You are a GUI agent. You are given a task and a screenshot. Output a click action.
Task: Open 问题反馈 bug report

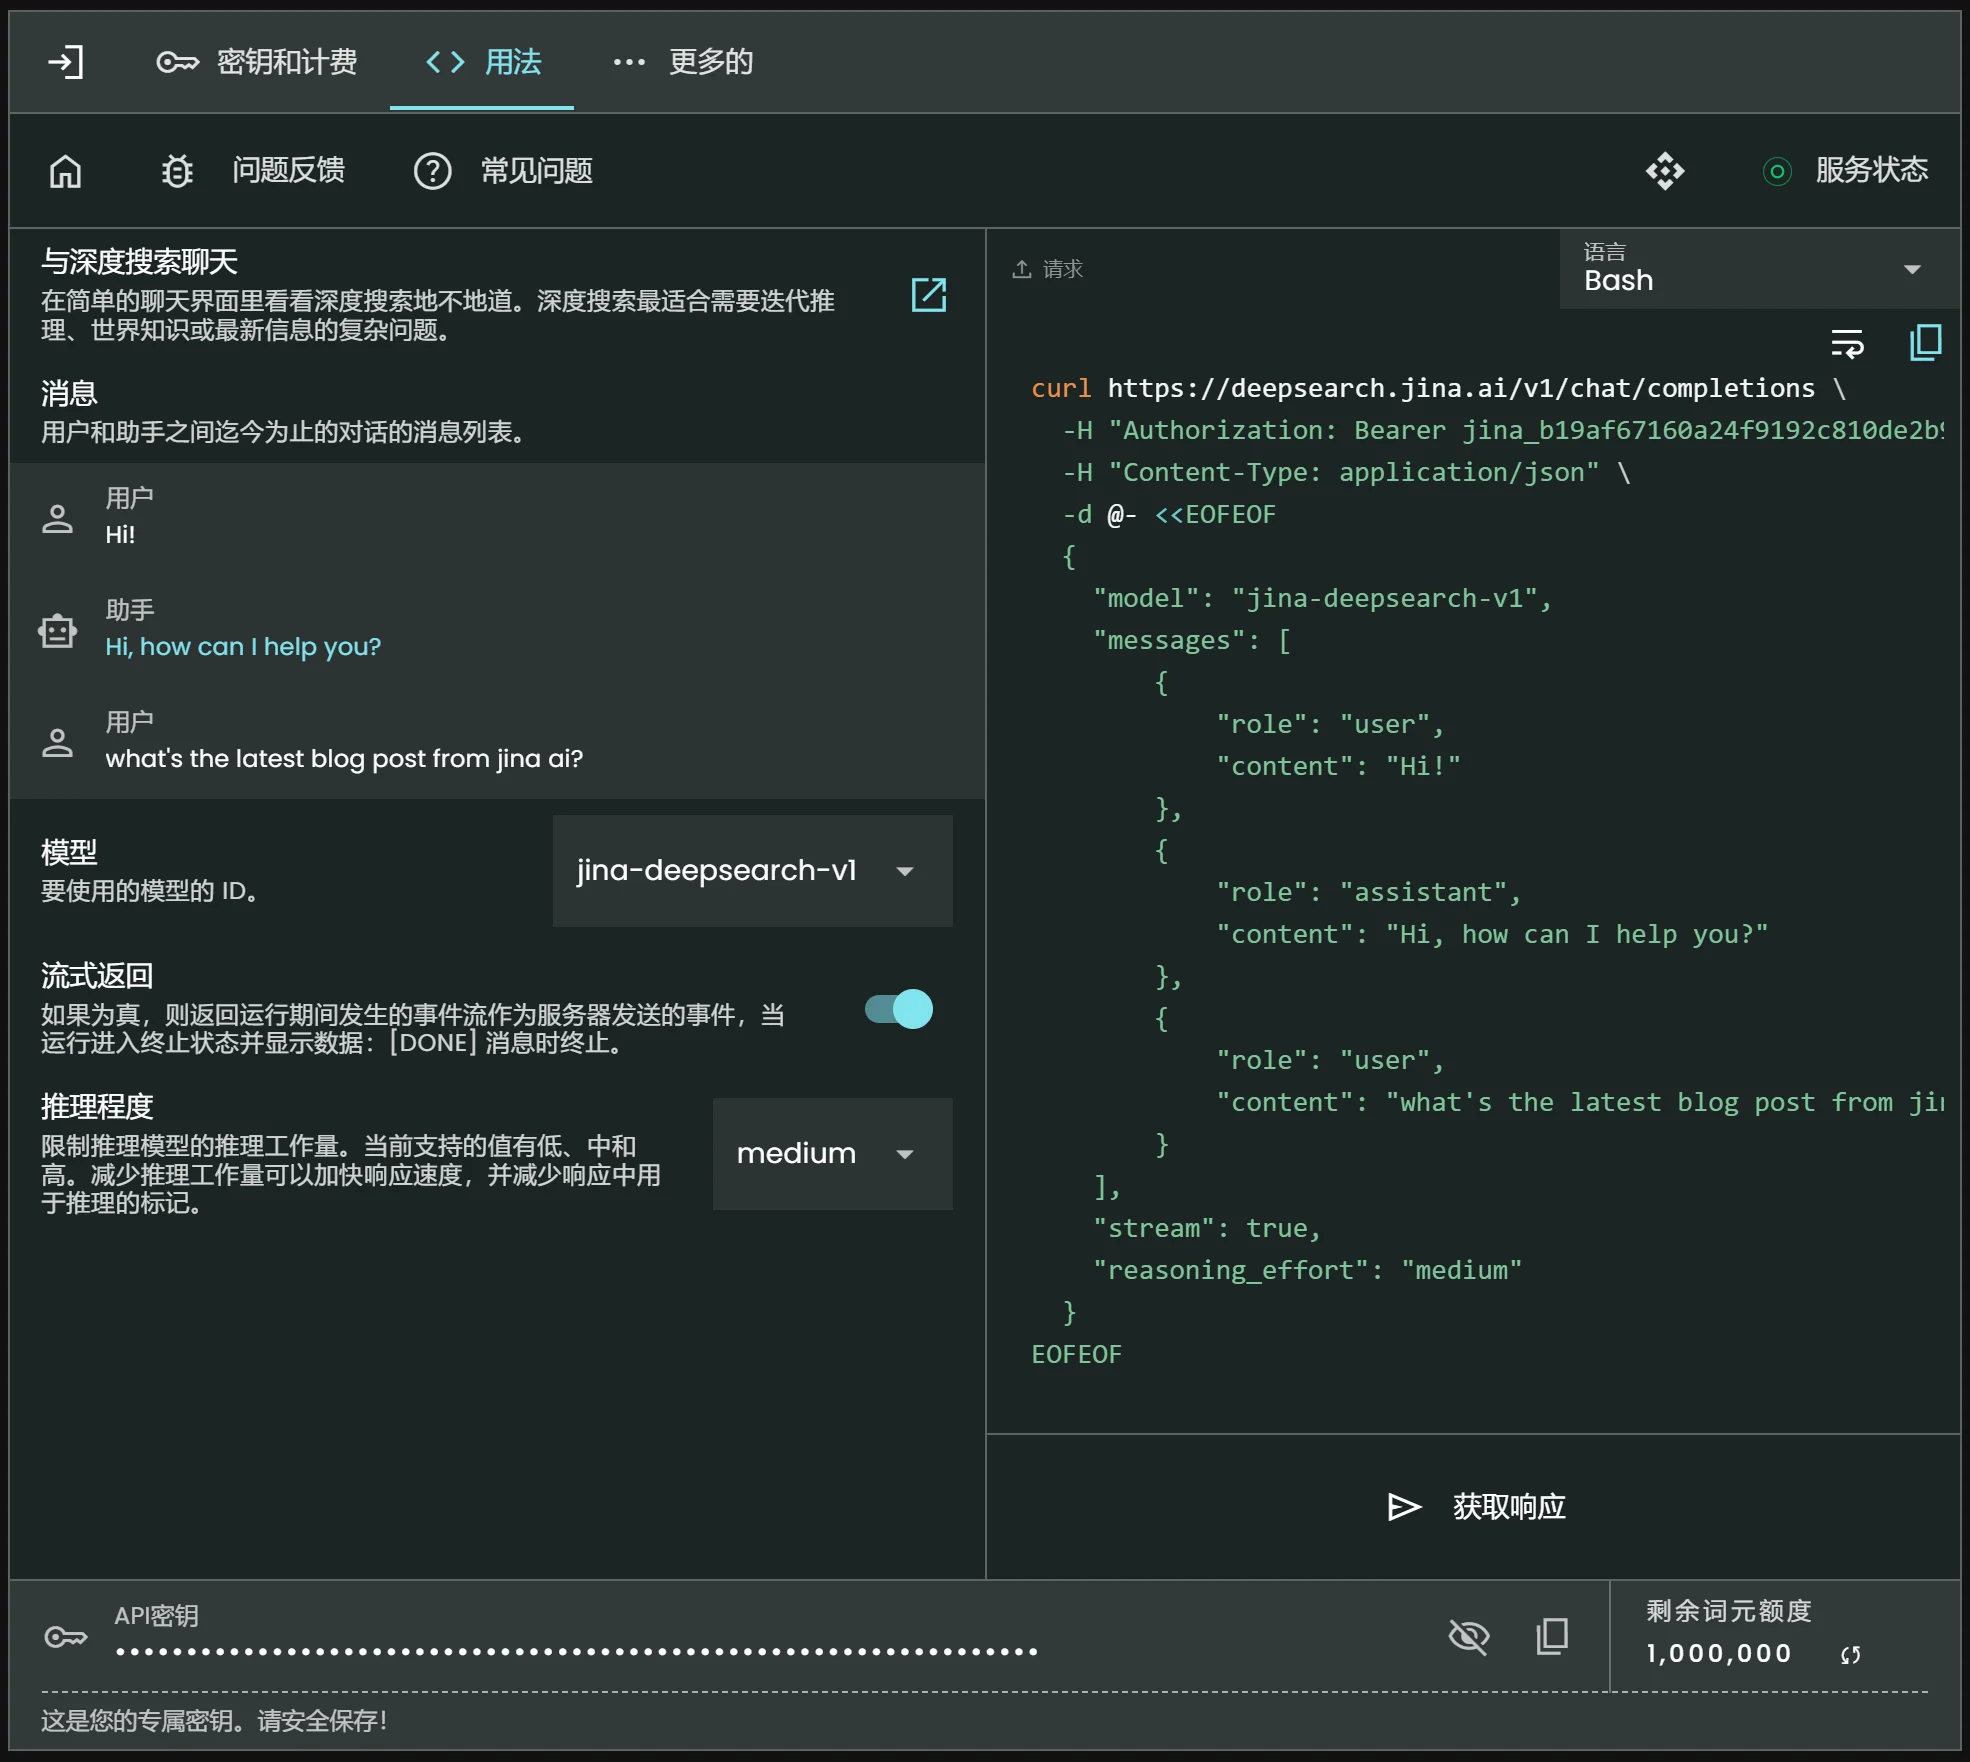[253, 171]
